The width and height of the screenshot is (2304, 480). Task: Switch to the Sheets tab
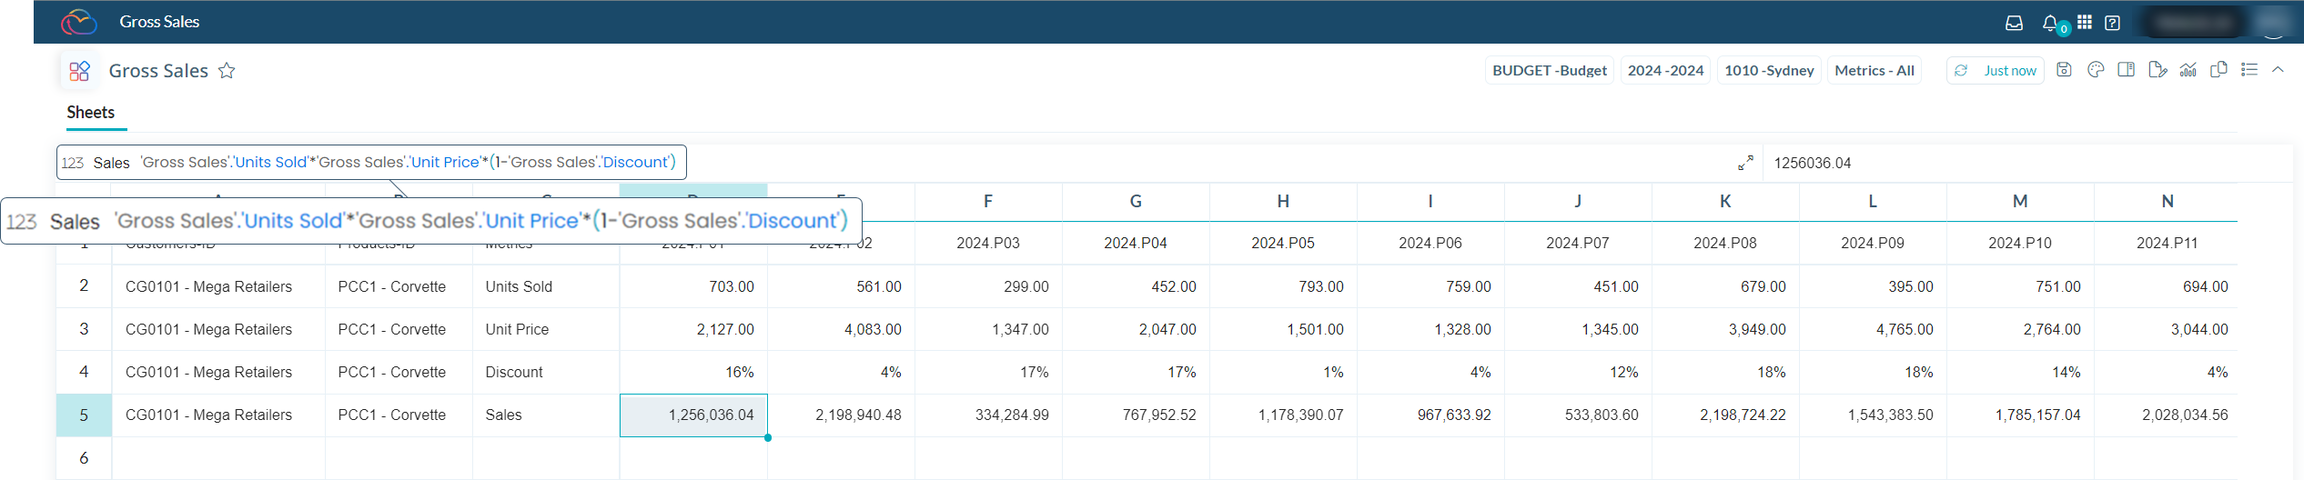coord(91,113)
